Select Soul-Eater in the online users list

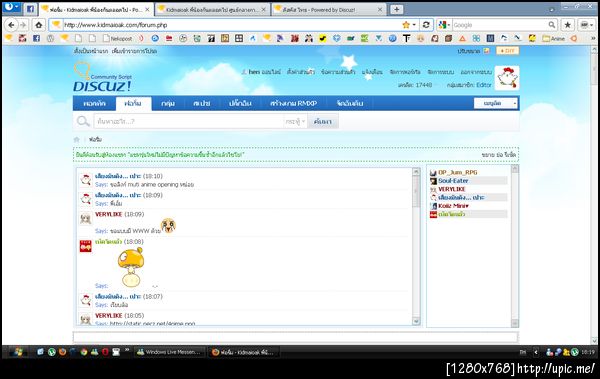coord(453,181)
